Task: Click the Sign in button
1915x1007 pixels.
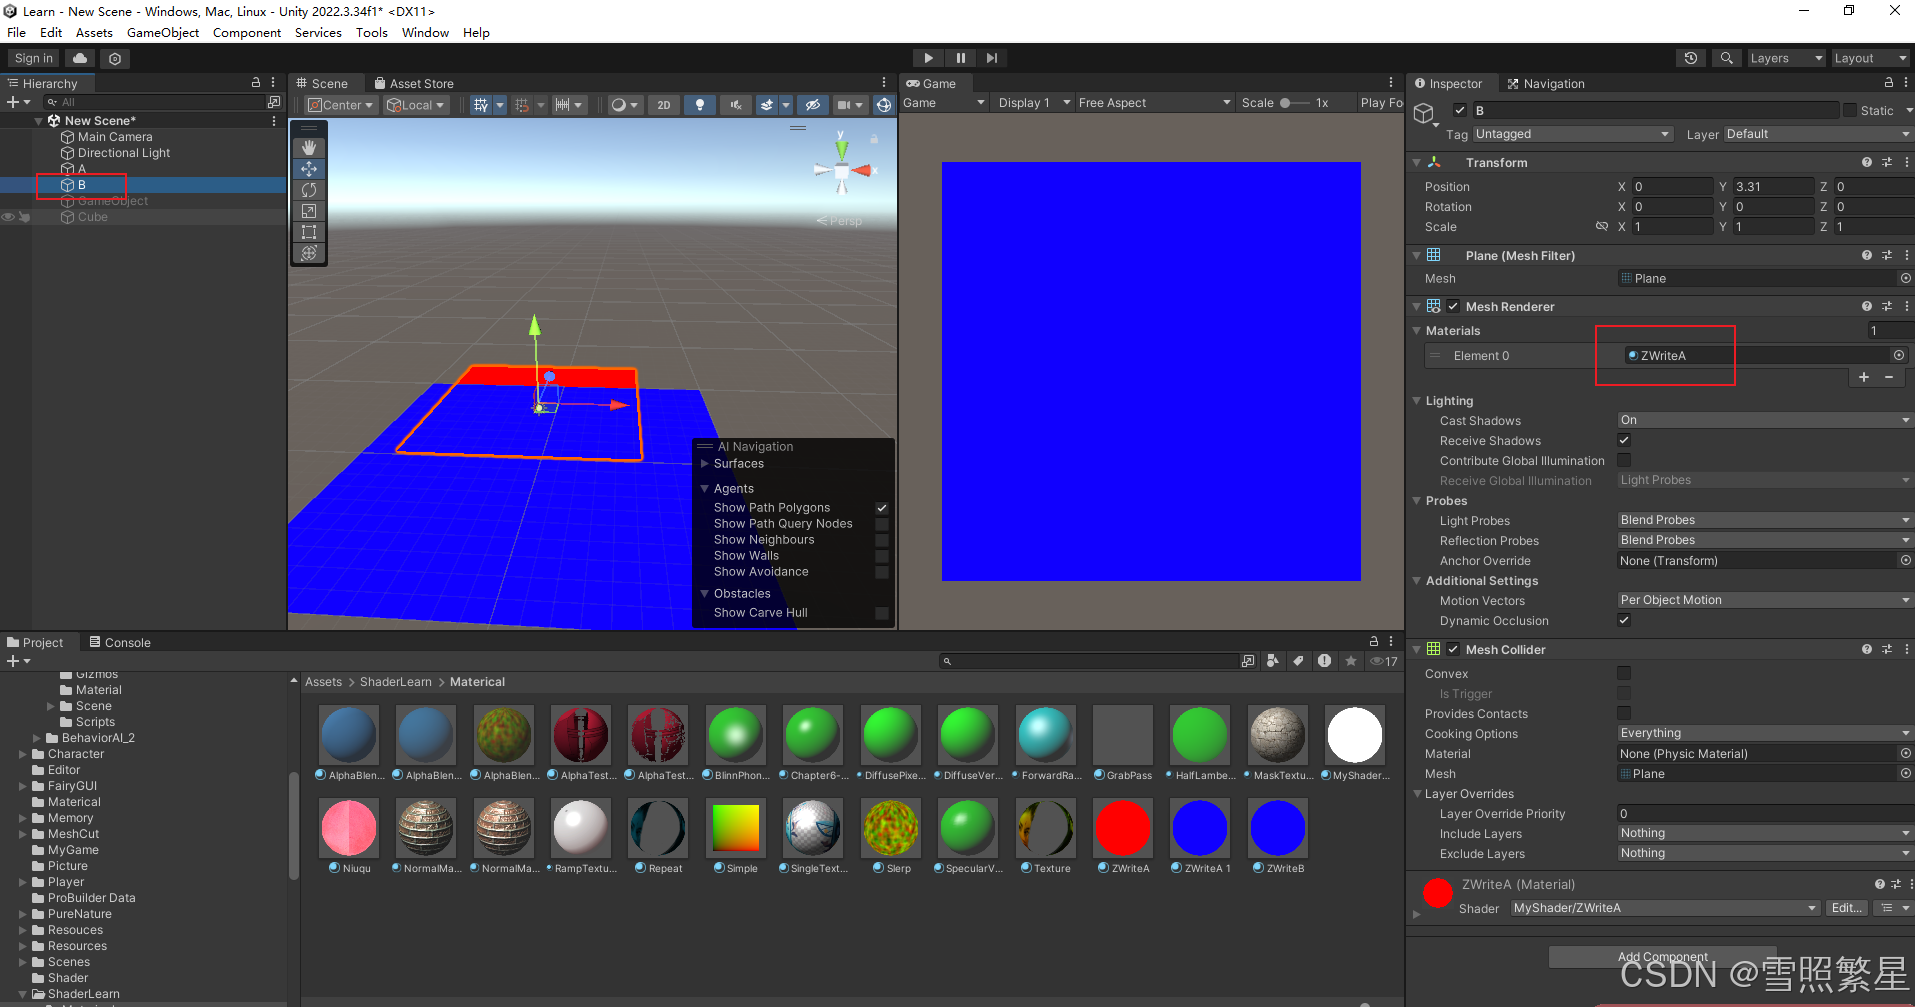Action: click(34, 58)
